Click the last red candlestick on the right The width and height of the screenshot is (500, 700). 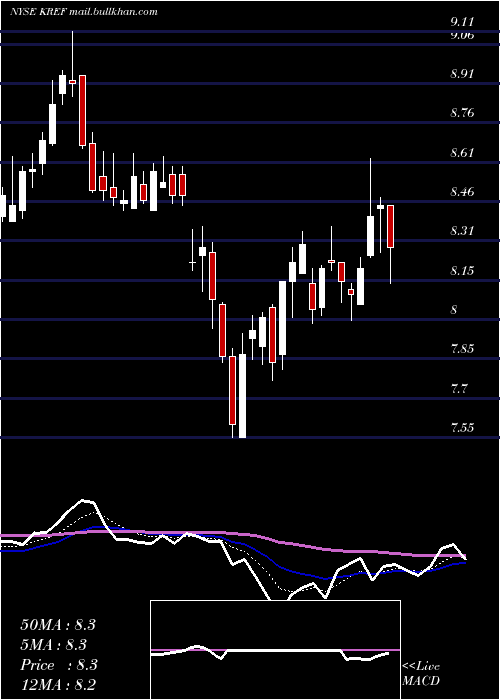pyautogui.click(x=391, y=226)
